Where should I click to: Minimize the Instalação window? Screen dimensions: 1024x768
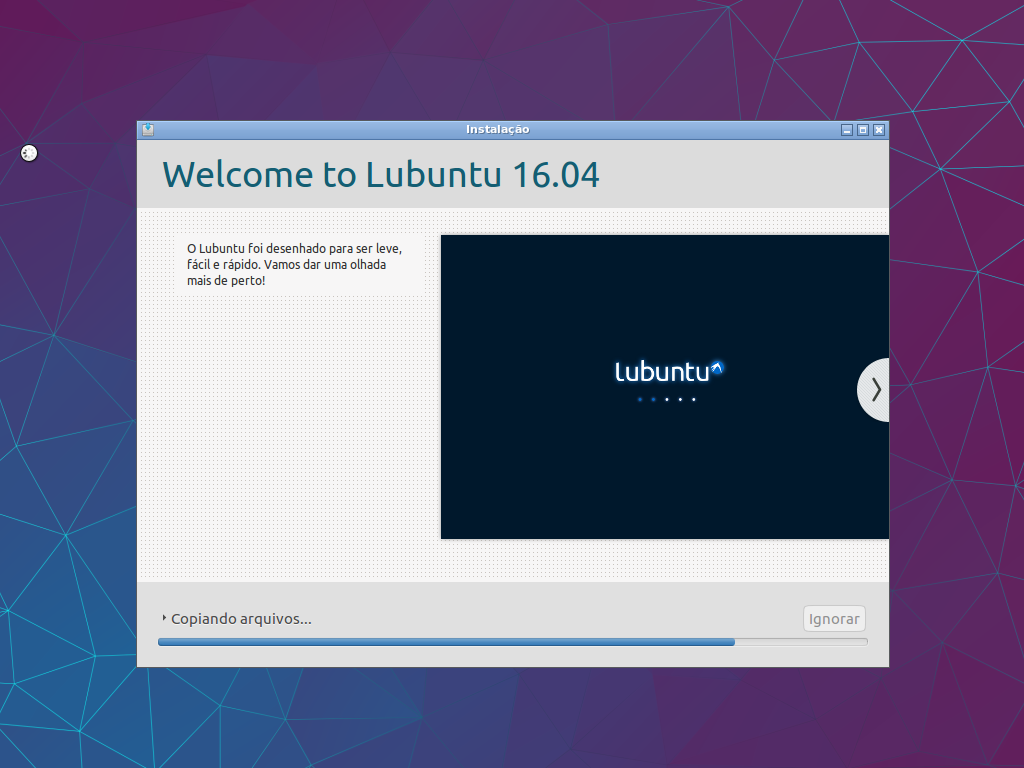tap(847, 130)
